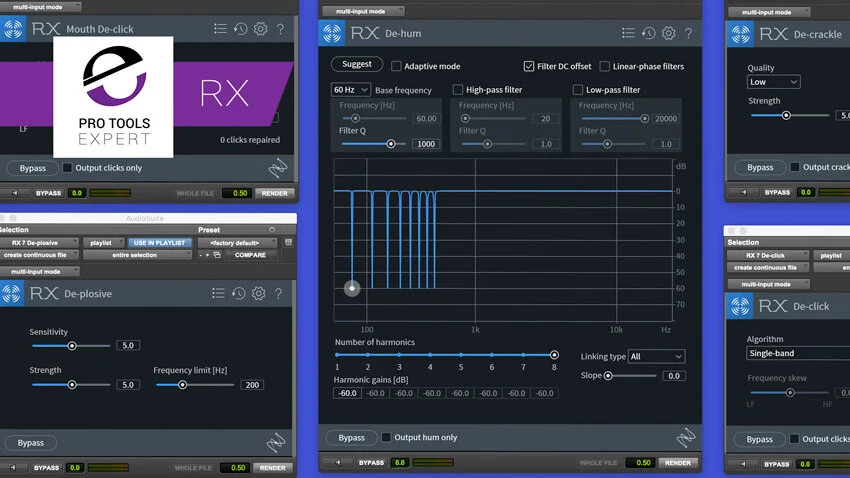Click waveform logo icon in Mouth De-click footer
This screenshot has width=850, height=478.
(x=278, y=169)
